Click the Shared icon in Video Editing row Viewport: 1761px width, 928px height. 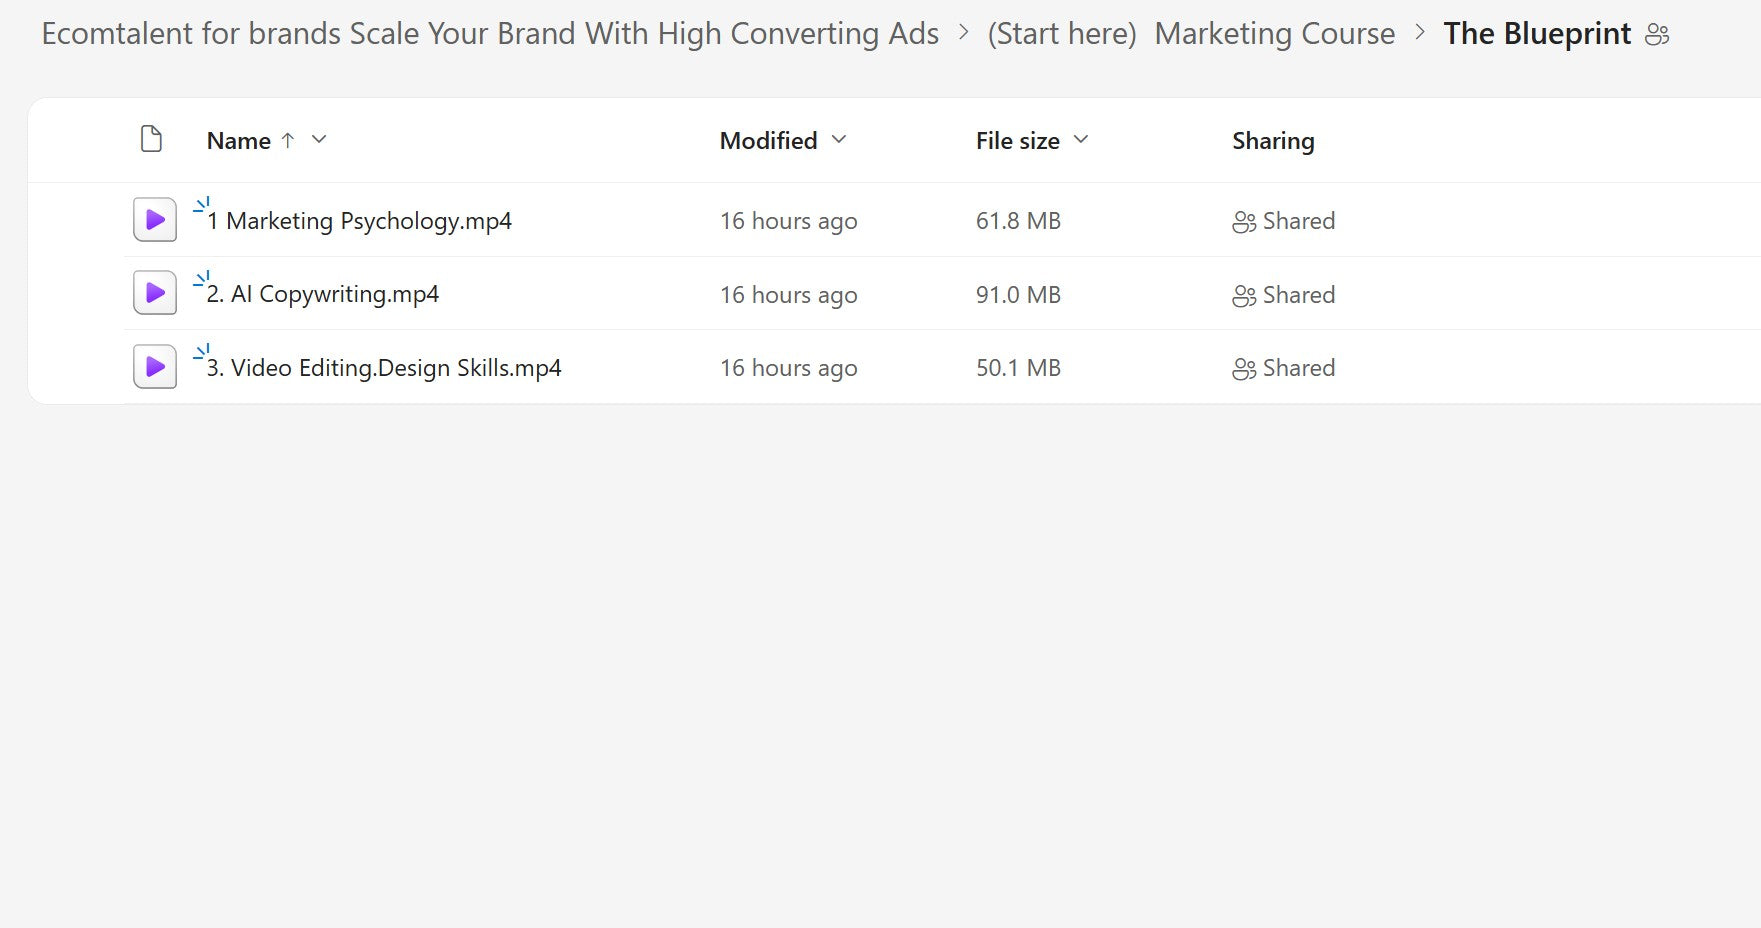point(1244,369)
